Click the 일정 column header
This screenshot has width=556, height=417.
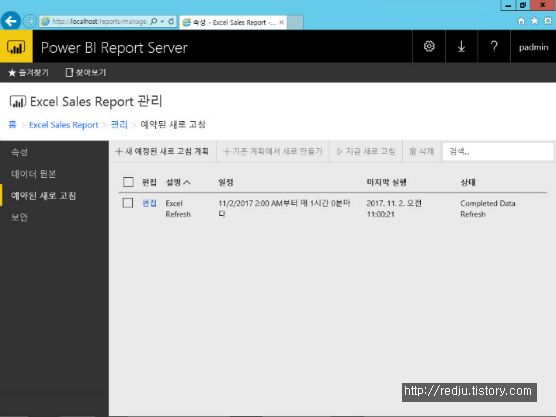tap(226, 182)
